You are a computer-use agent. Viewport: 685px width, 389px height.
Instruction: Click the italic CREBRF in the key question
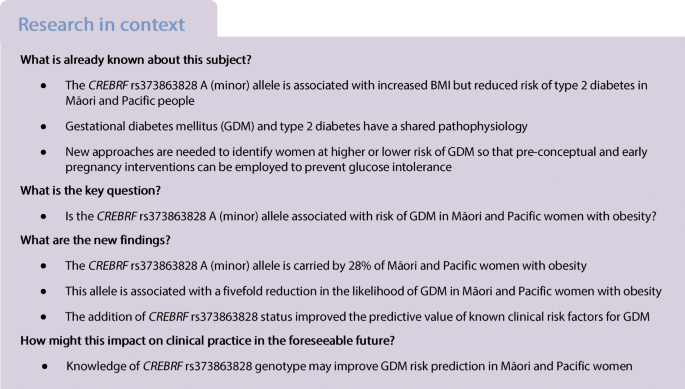[117, 216]
